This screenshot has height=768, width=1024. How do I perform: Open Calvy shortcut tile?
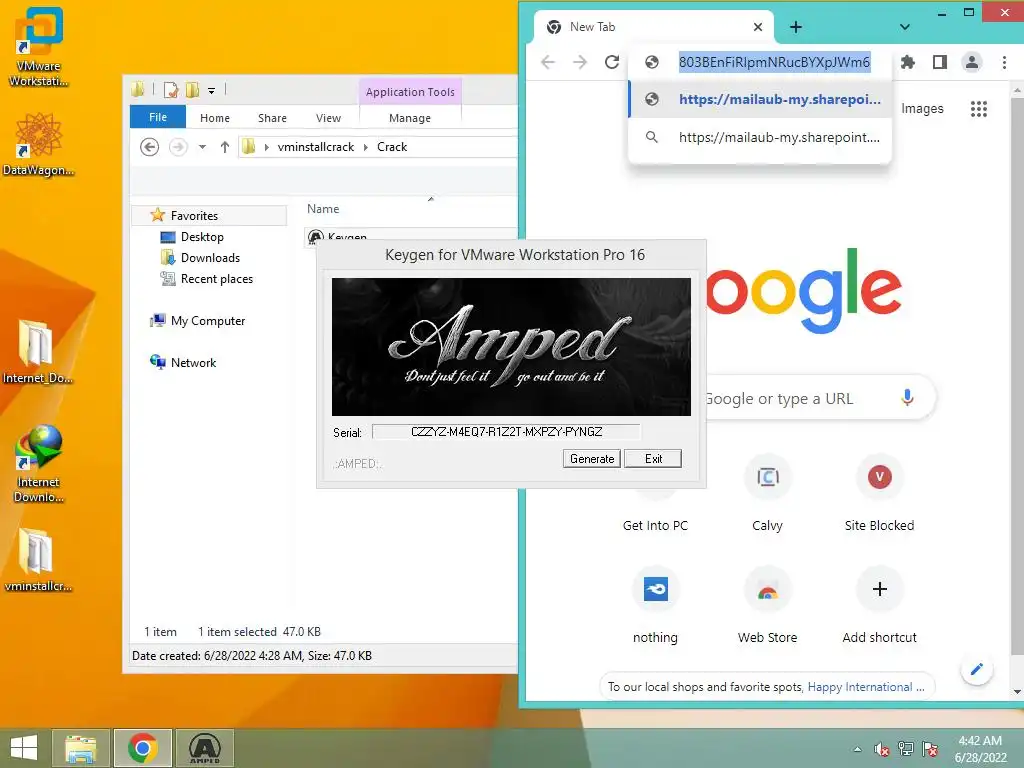tap(767, 493)
